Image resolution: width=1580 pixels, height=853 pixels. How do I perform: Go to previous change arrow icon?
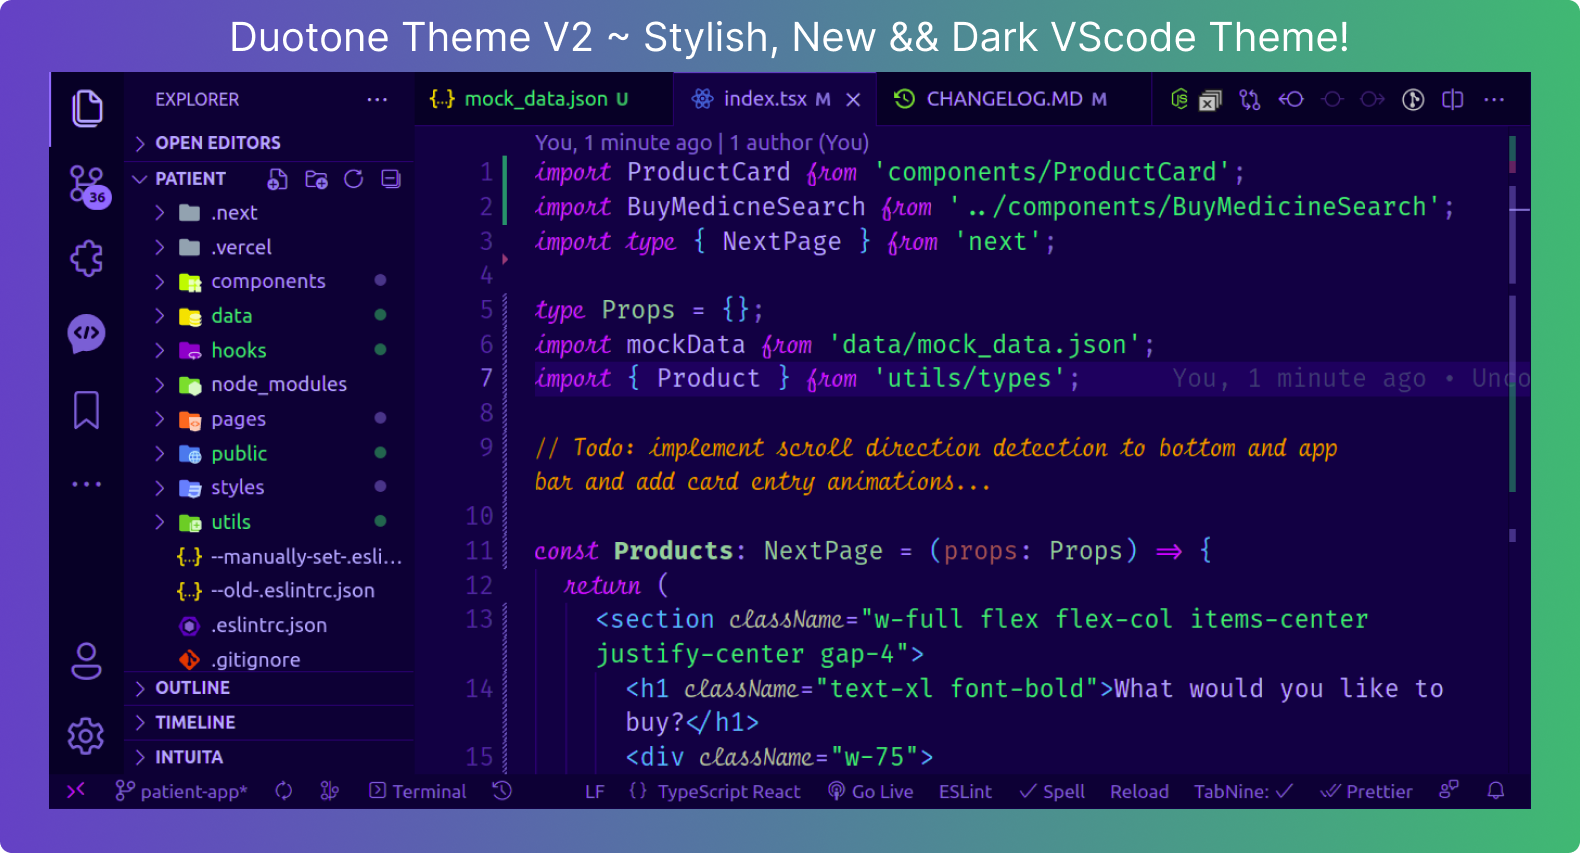coord(1291,99)
